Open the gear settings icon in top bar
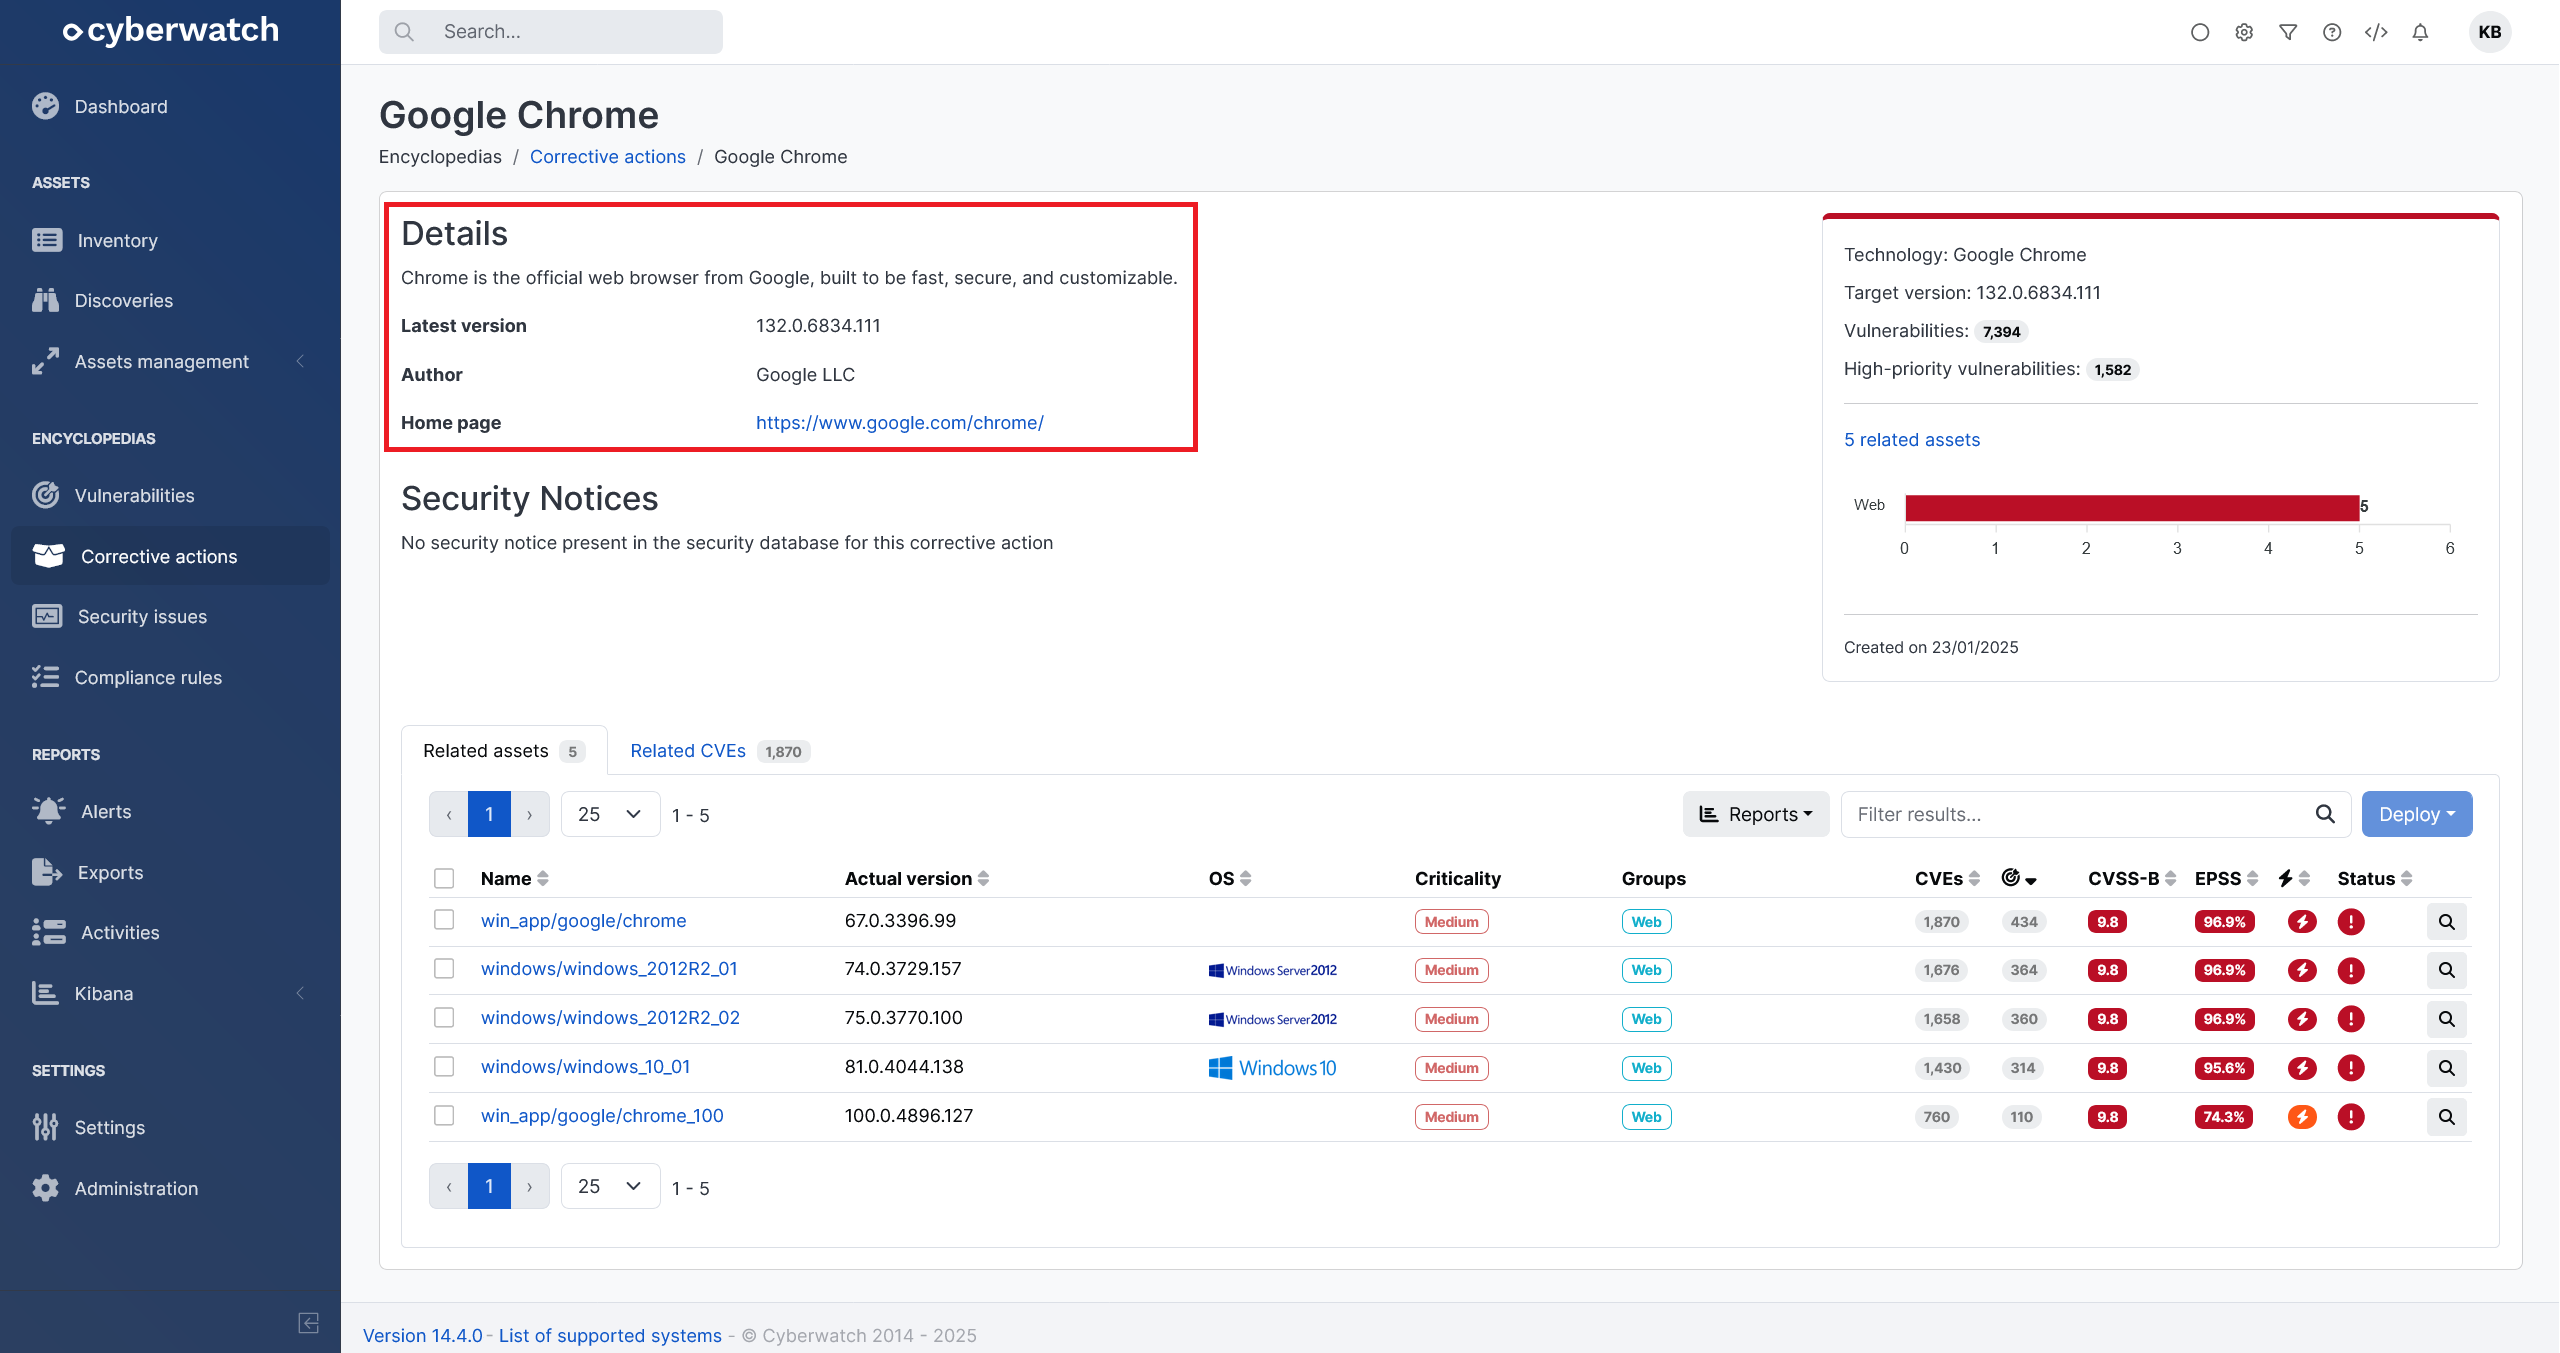 click(2244, 32)
